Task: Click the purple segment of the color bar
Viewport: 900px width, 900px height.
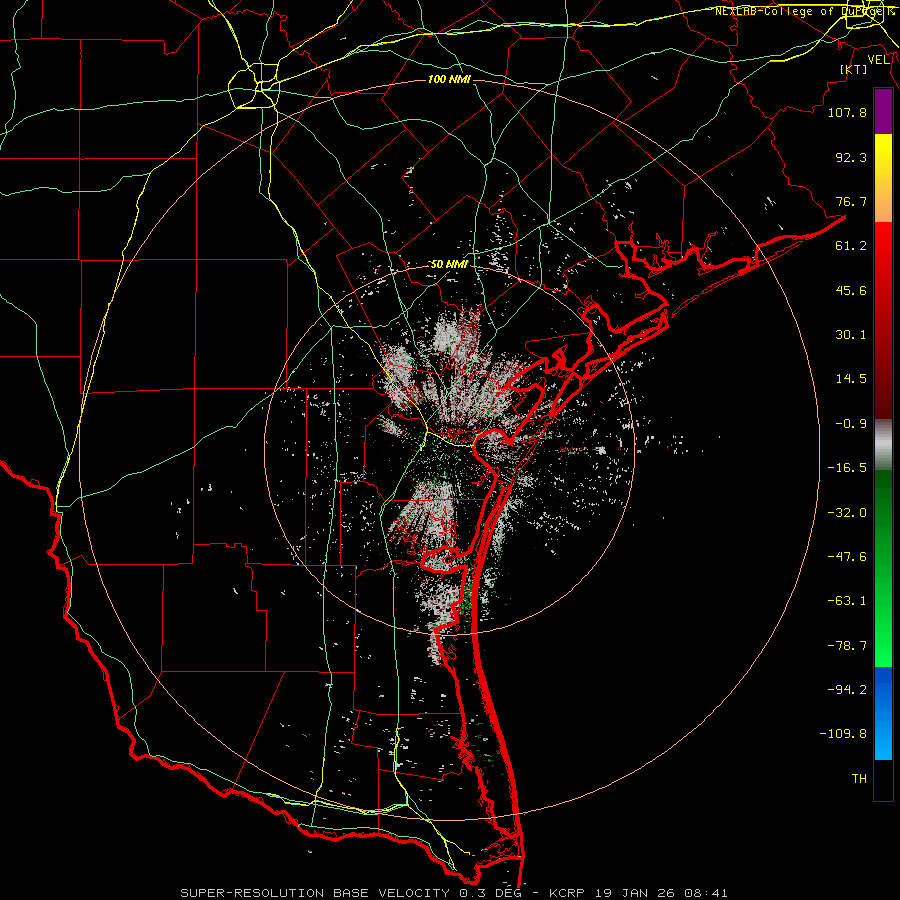Action: pyautogui.click(x=883, y=112)
